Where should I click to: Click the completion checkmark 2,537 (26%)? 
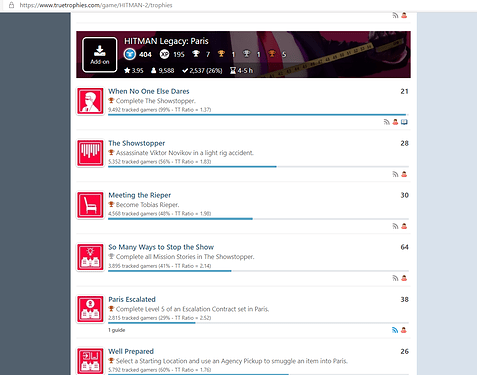(x=202, y=71)
